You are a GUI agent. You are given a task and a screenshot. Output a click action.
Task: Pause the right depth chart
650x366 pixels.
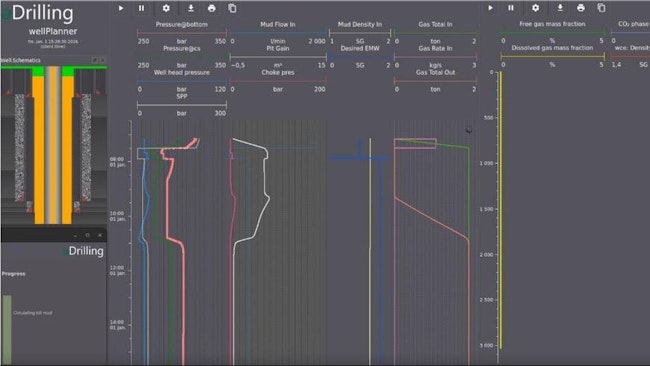point(511,7)
